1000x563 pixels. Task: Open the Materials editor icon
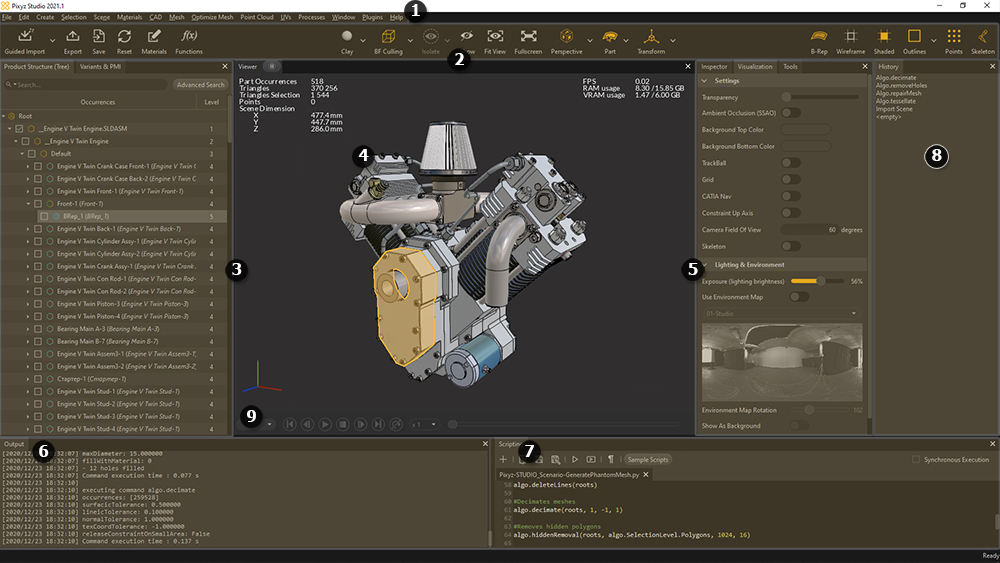click(x=154, y=36)
